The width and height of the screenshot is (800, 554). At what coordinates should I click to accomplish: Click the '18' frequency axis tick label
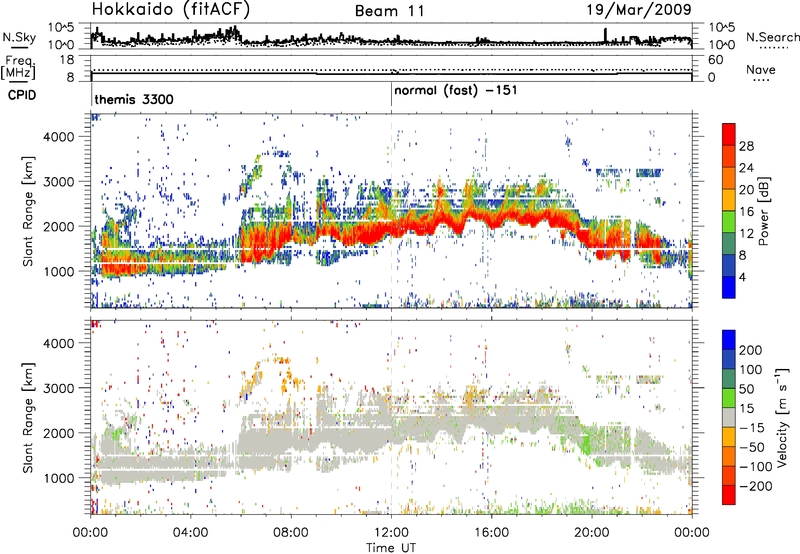[67, 60]
